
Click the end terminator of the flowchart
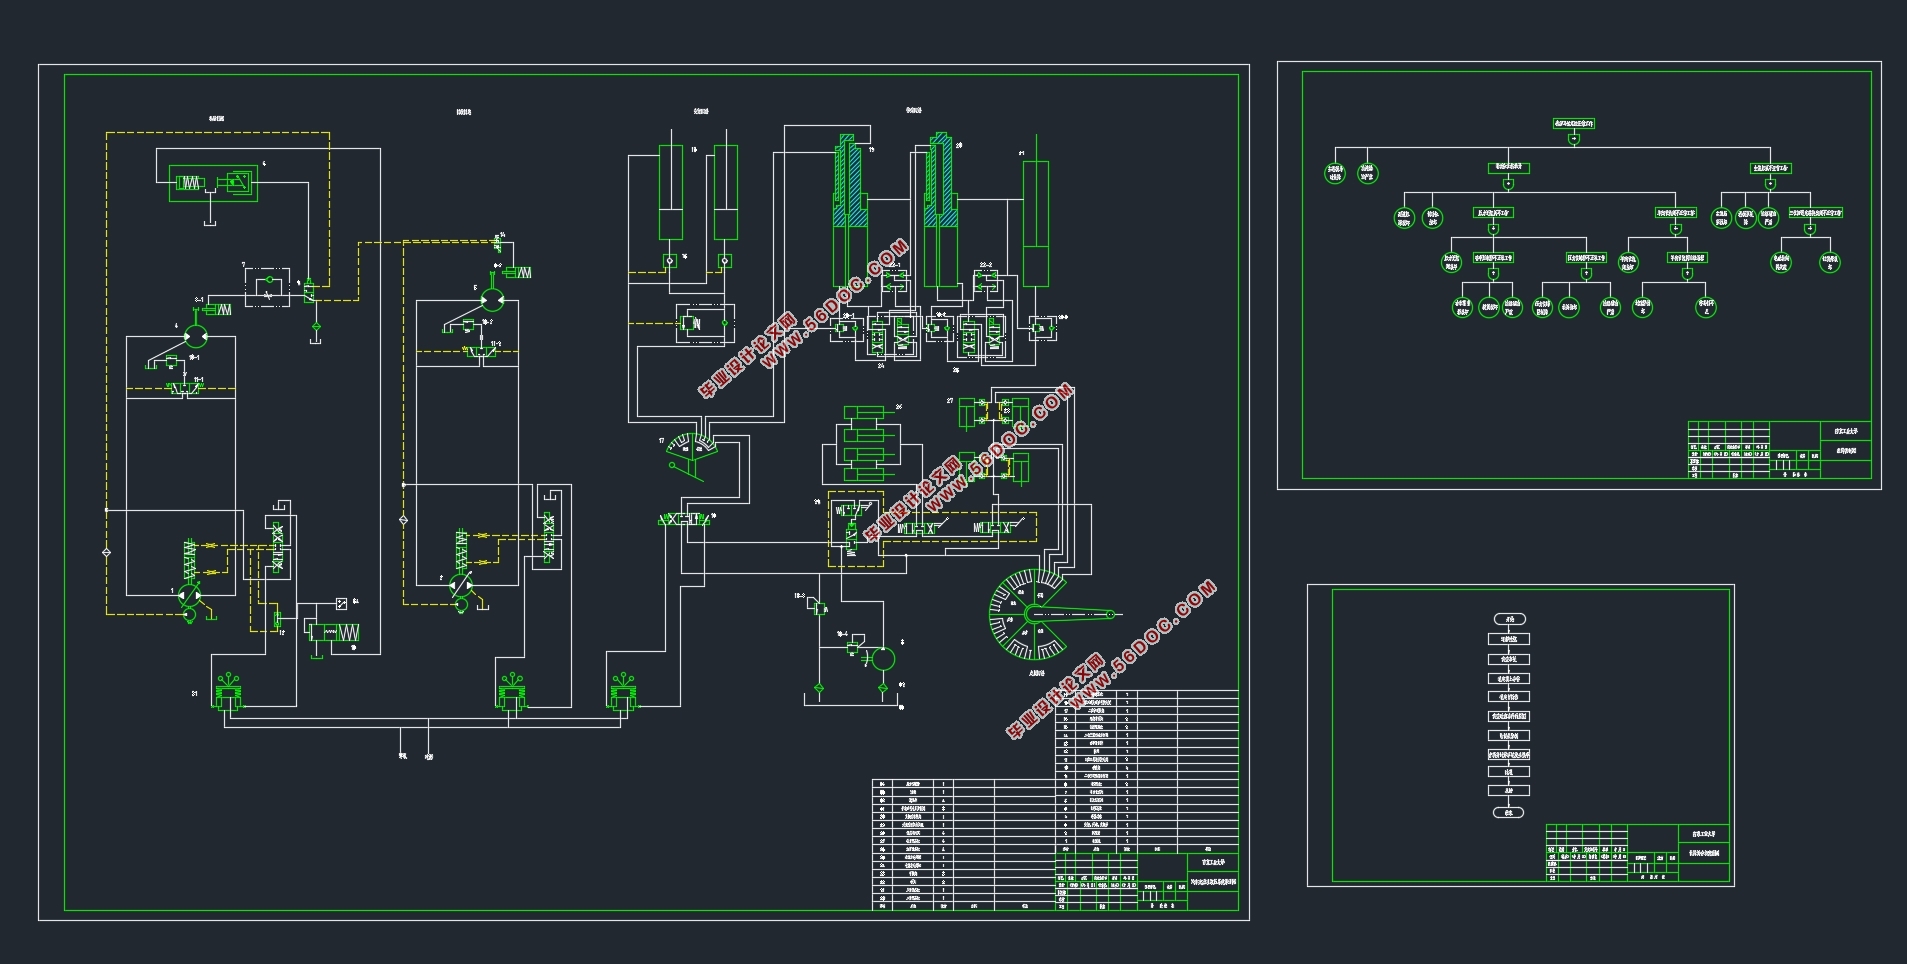(x=1509, y=813)
